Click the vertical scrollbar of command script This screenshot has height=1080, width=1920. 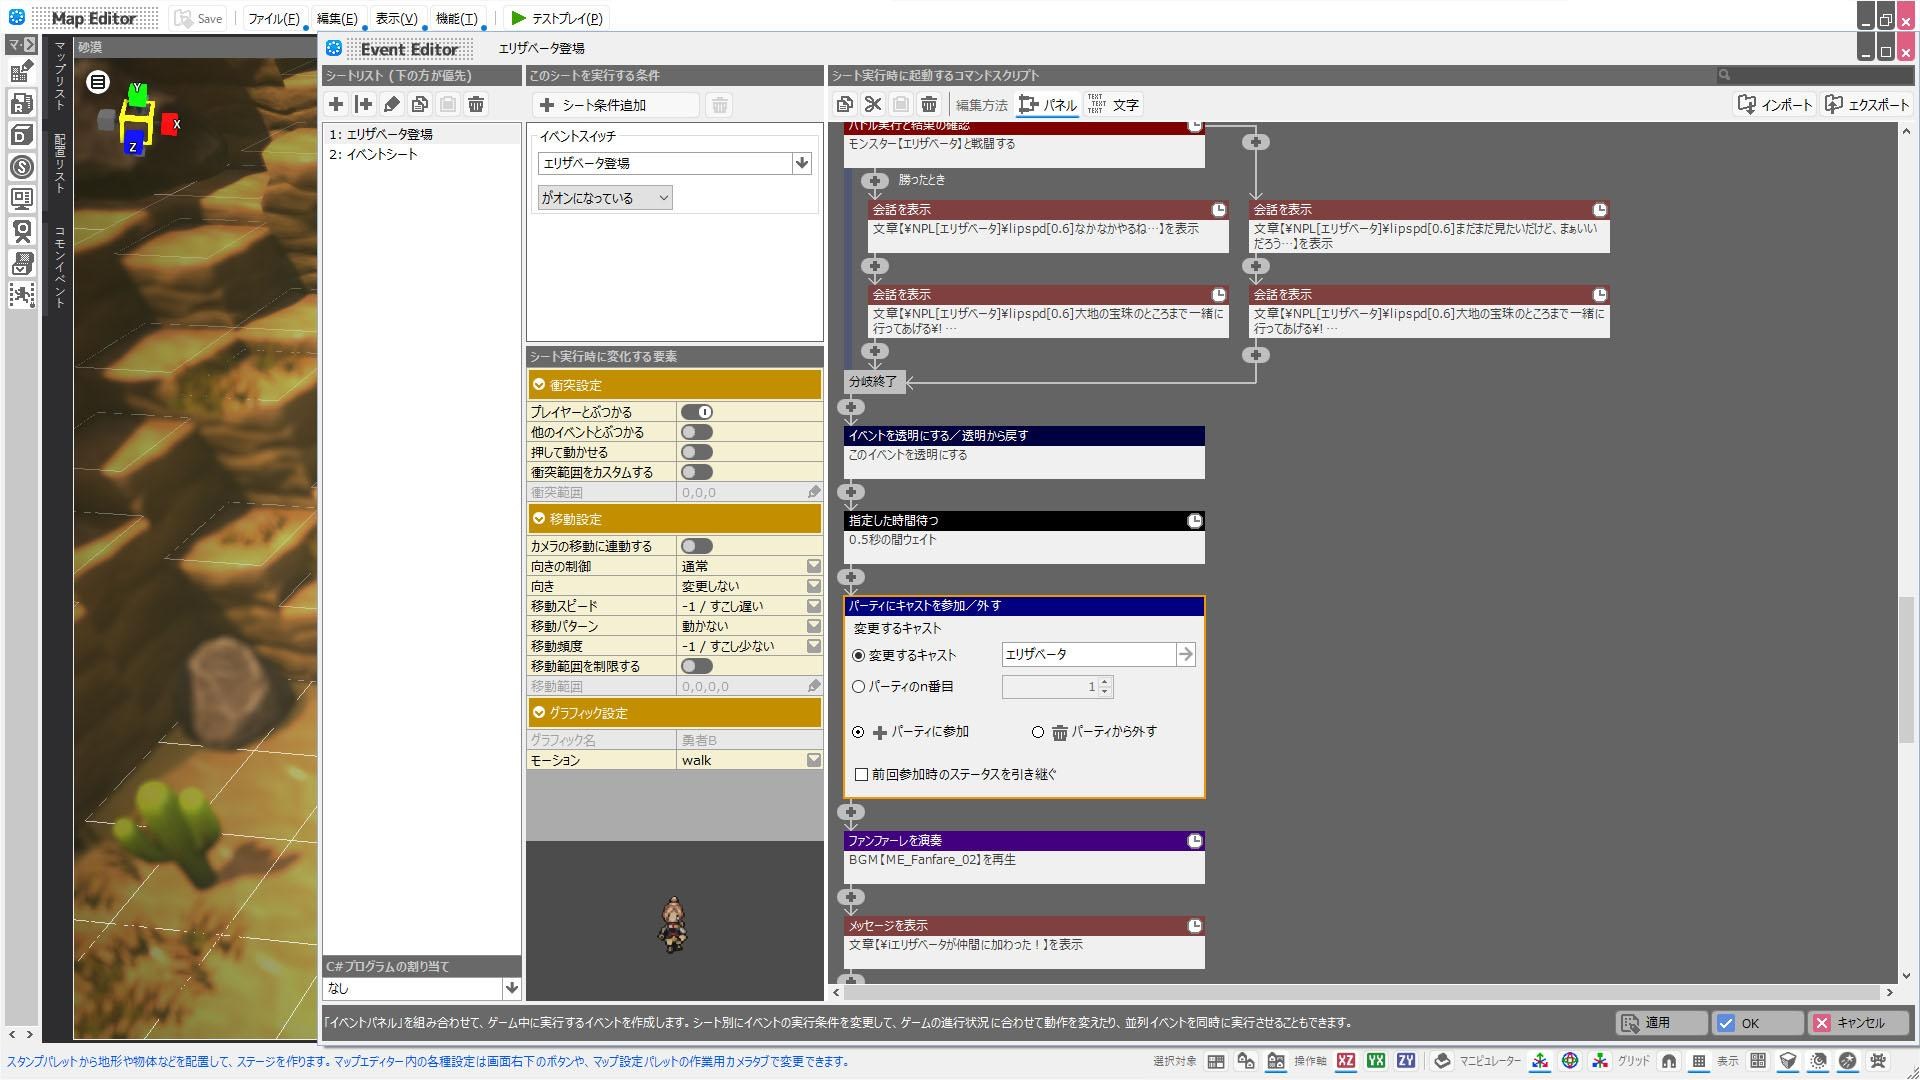click(1906, 670)
